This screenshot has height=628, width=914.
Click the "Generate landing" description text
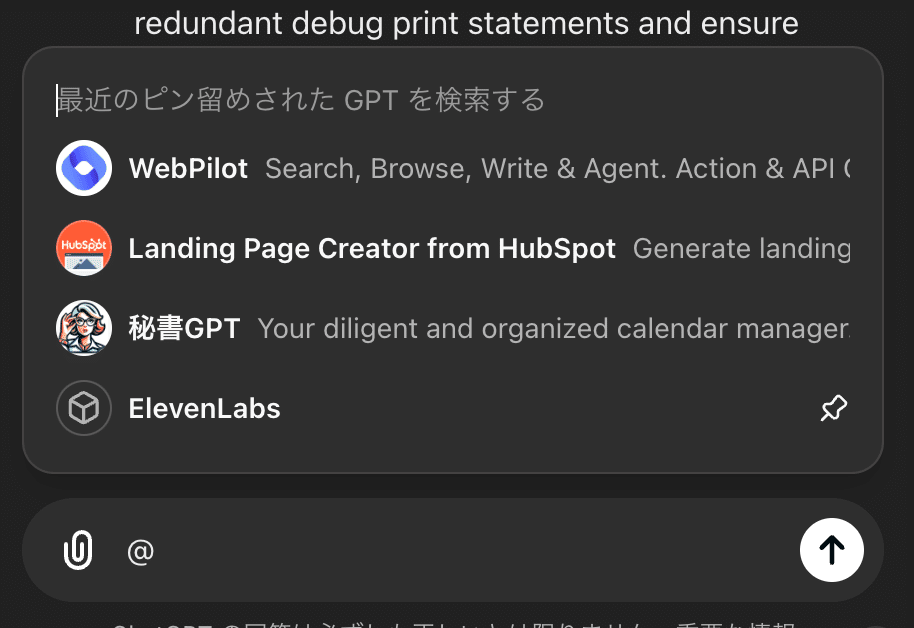[740, 249]
